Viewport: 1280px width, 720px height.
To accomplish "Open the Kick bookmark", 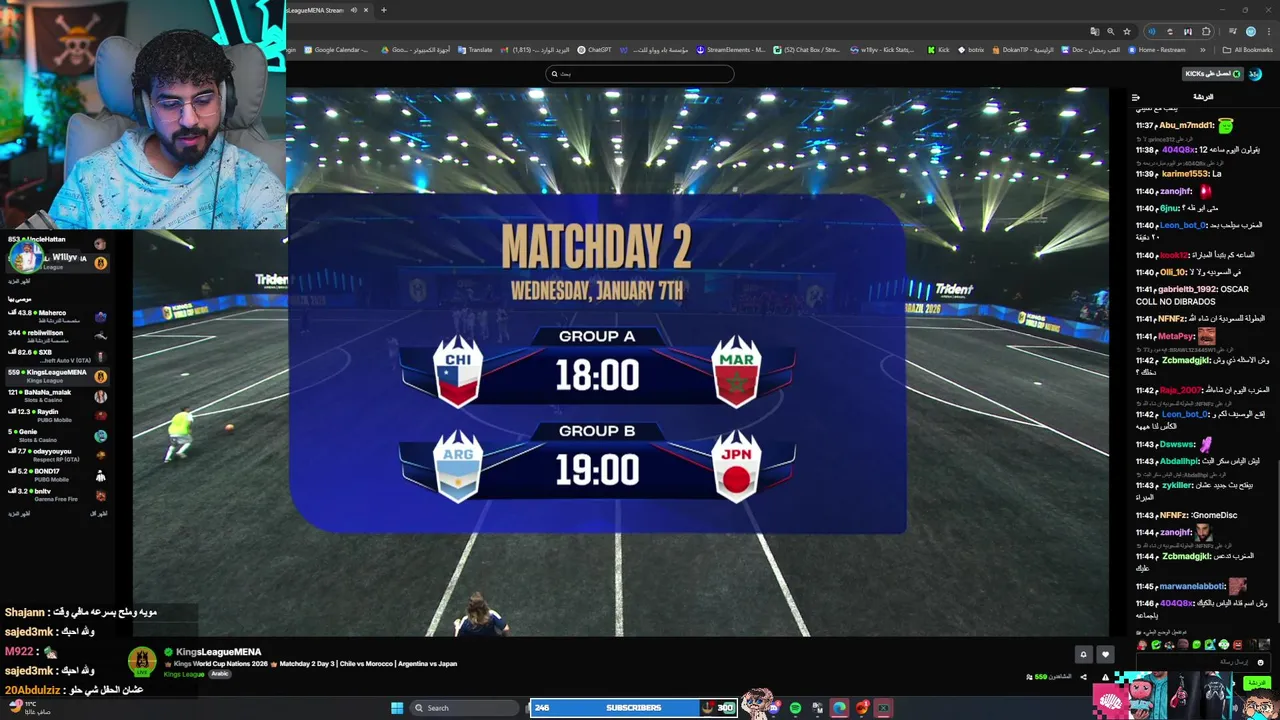I will pos(938,49).
